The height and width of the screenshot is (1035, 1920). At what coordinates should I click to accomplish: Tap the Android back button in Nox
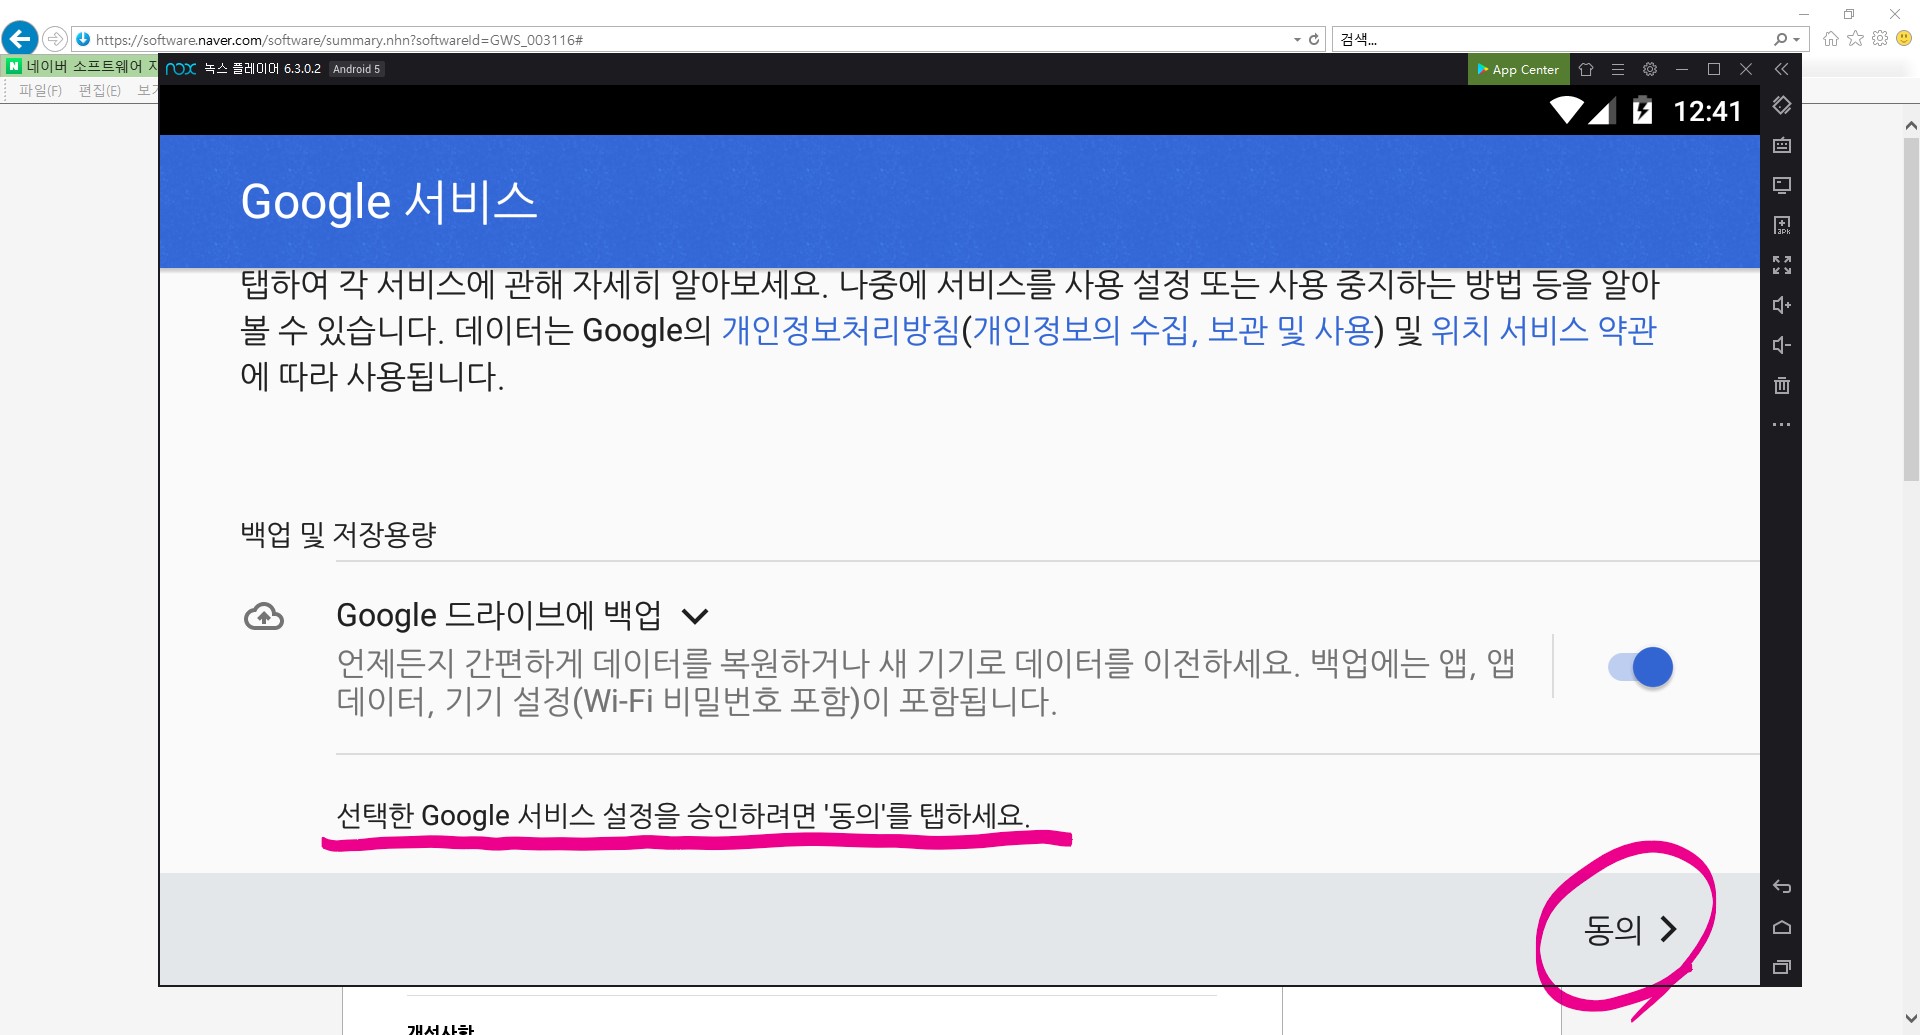pyautogui.click(x=1782, y=887)
